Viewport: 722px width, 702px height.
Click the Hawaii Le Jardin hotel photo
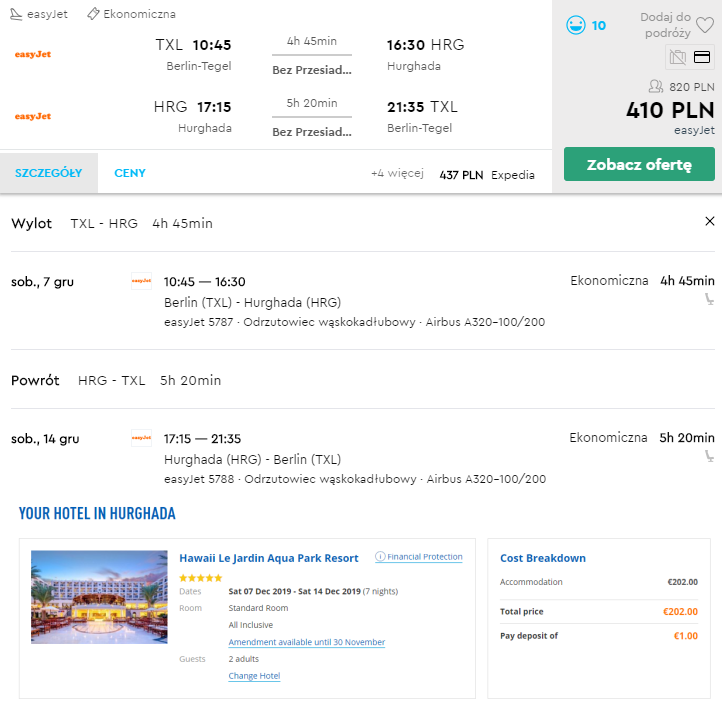click(99, 597)
